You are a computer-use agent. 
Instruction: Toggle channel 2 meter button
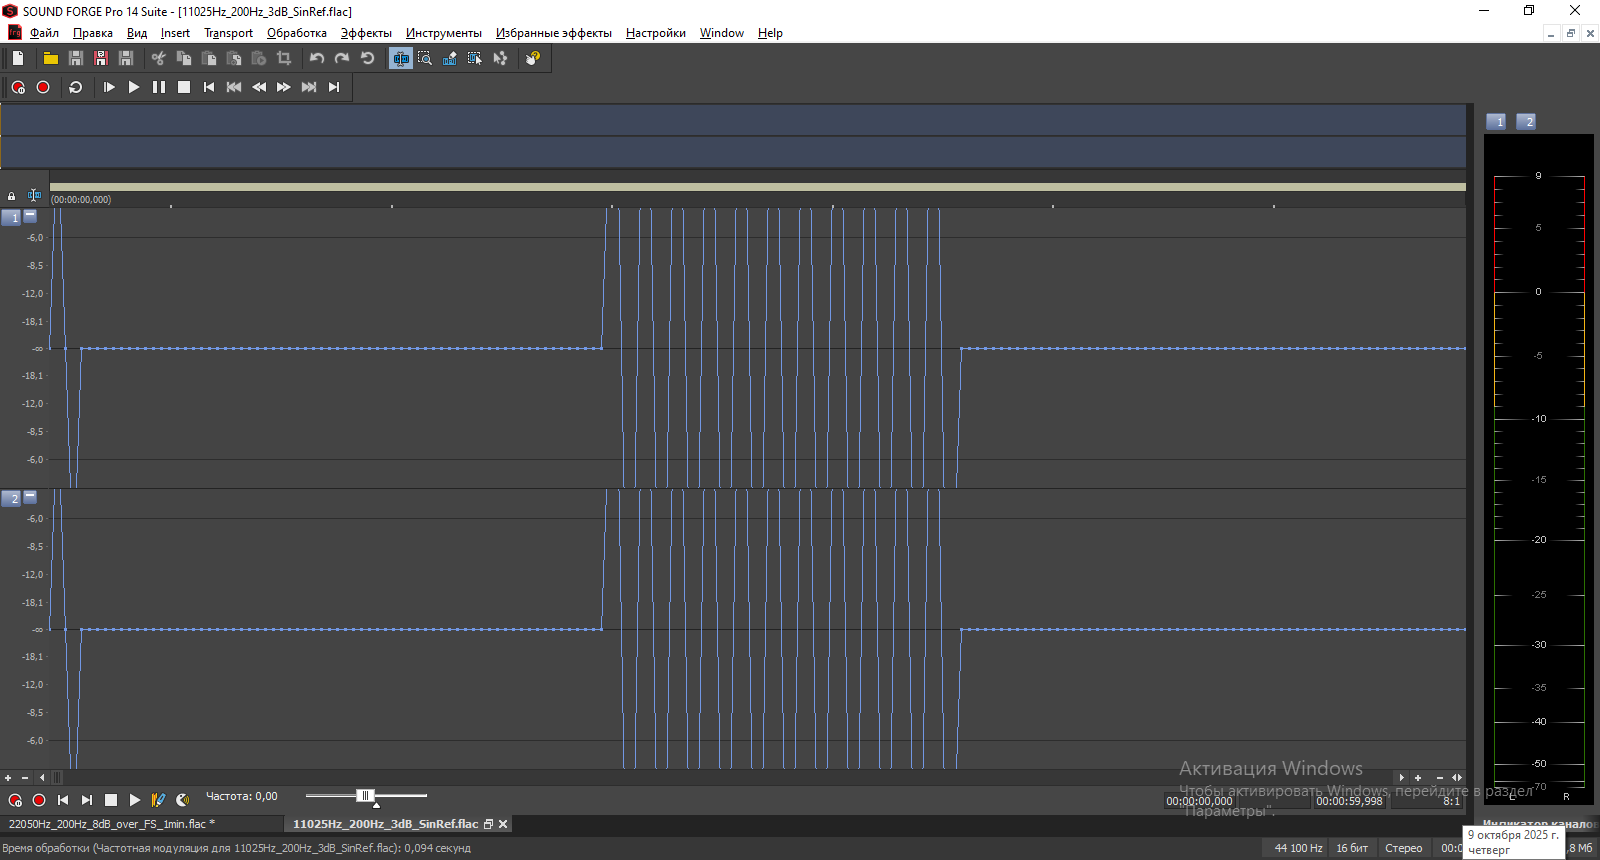coord(1526,122)
